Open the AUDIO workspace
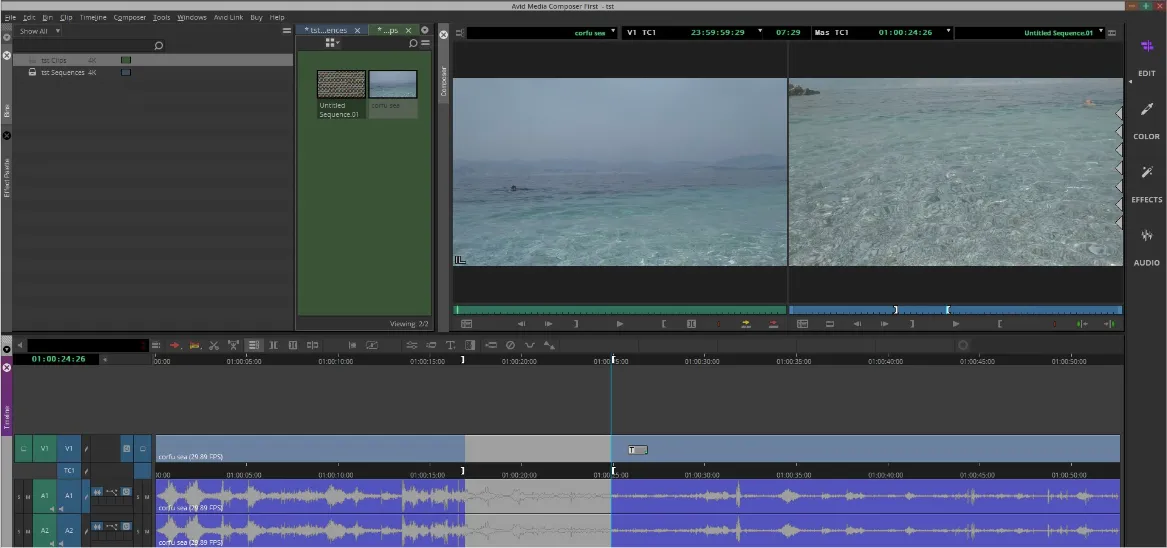The height and width of the screenshot is (548, 1167). (1146, 247)
